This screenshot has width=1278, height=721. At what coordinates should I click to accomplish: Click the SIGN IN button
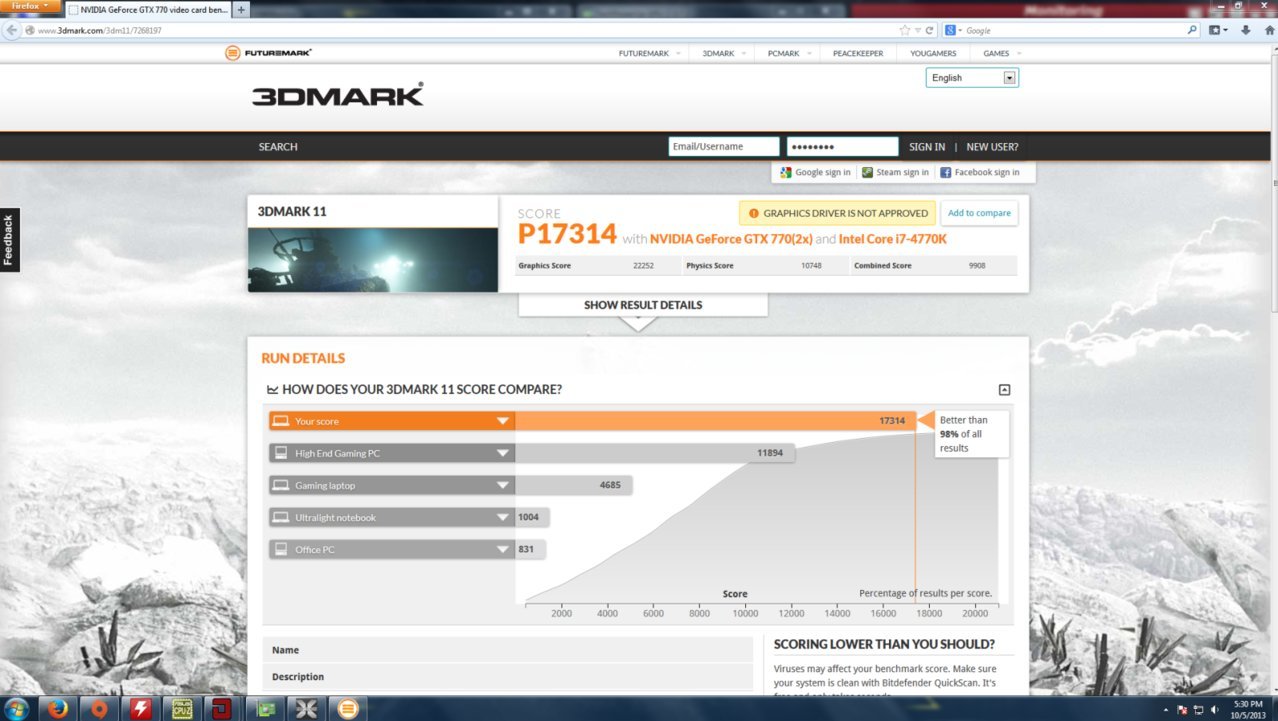coord(927,147)
